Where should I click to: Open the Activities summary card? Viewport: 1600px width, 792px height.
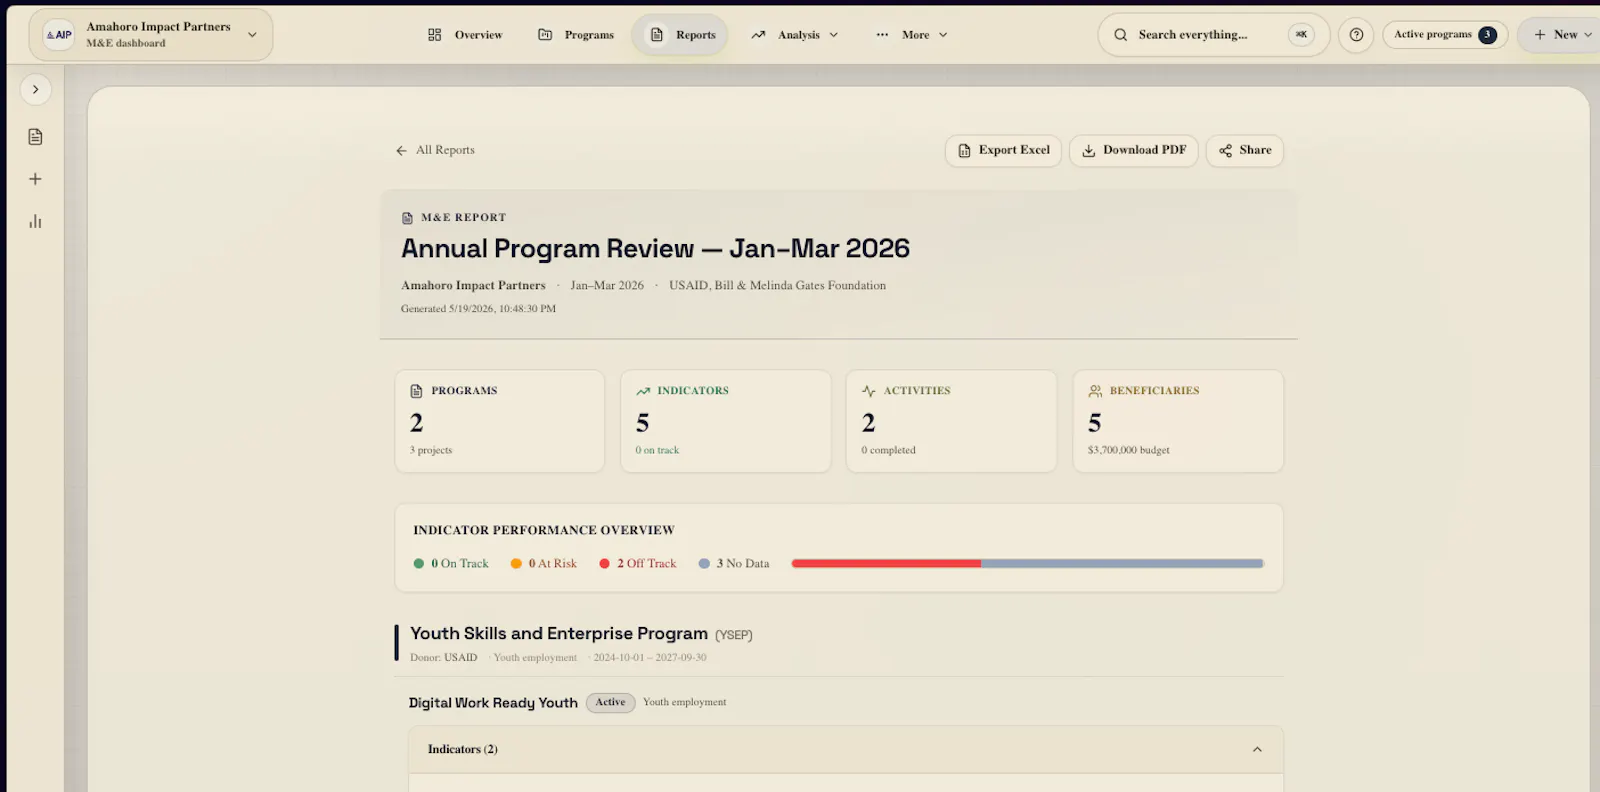952,421
